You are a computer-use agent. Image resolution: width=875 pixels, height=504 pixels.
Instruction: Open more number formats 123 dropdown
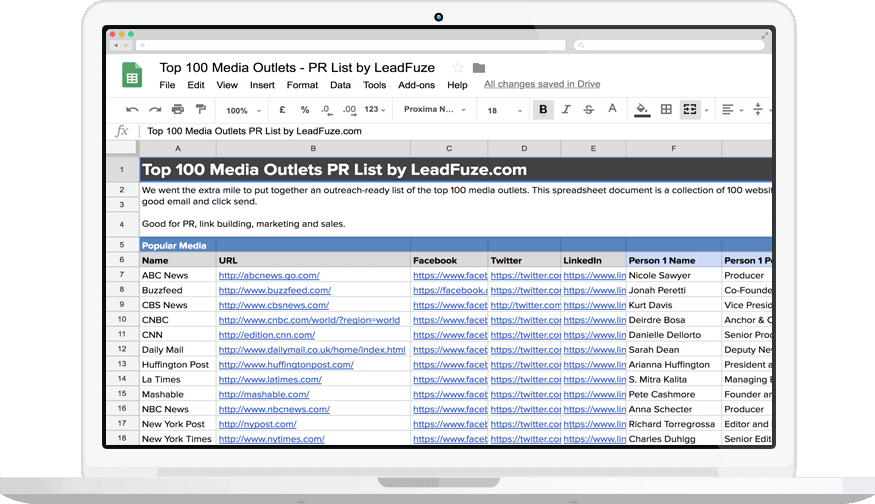tap(375, 109)
